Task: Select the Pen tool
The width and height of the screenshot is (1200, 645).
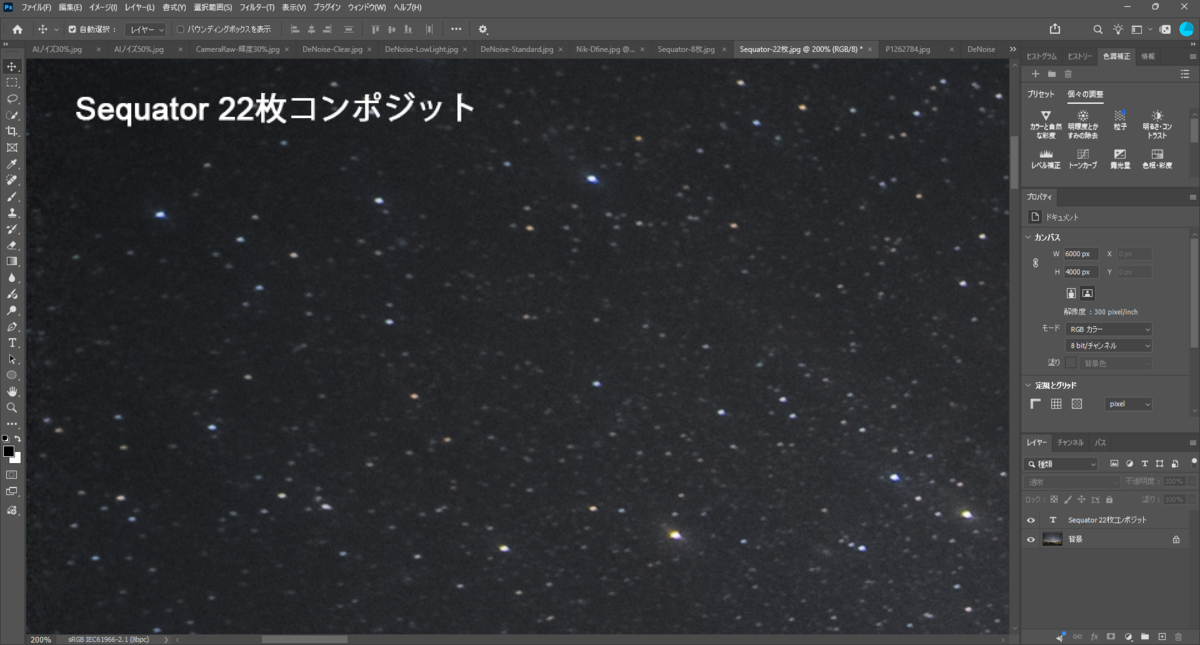Action: 12,327
